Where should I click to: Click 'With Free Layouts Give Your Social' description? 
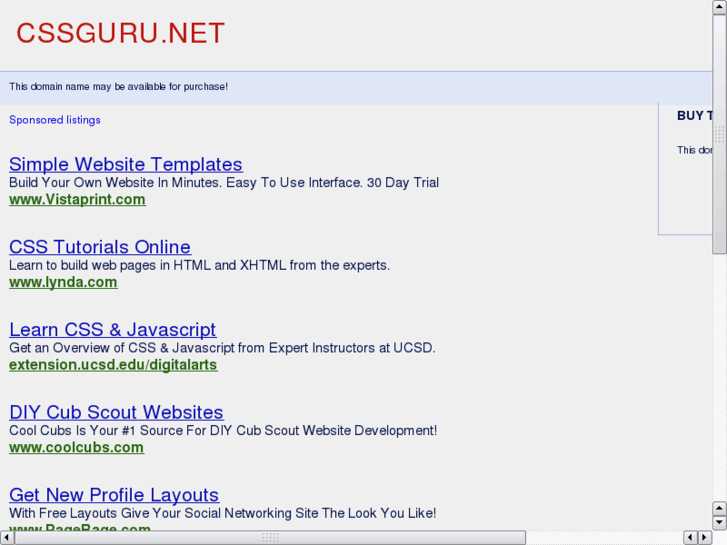[x=223, y=513]
